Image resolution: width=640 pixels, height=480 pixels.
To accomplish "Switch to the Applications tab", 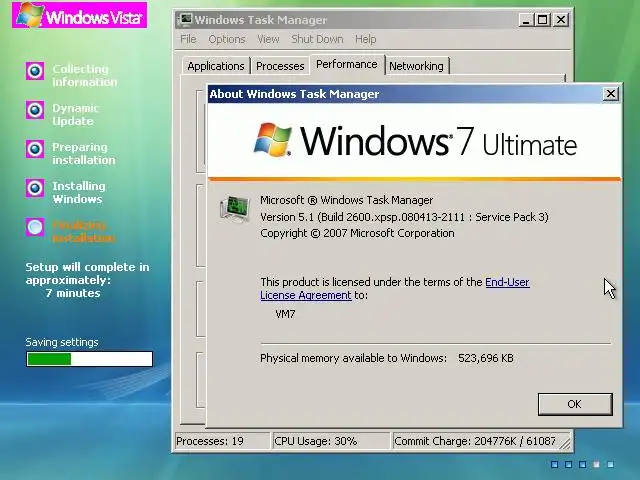I will (x=216, y=66).
